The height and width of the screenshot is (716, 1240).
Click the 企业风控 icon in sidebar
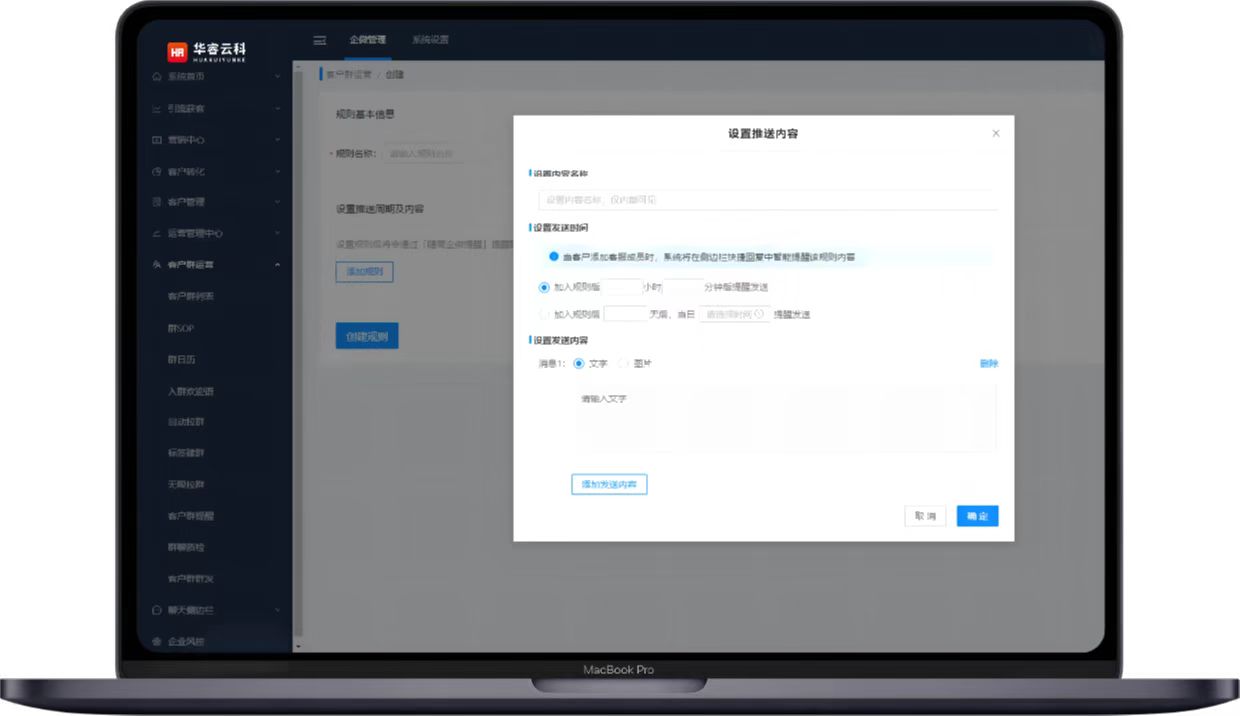click(x=157, y=641)
